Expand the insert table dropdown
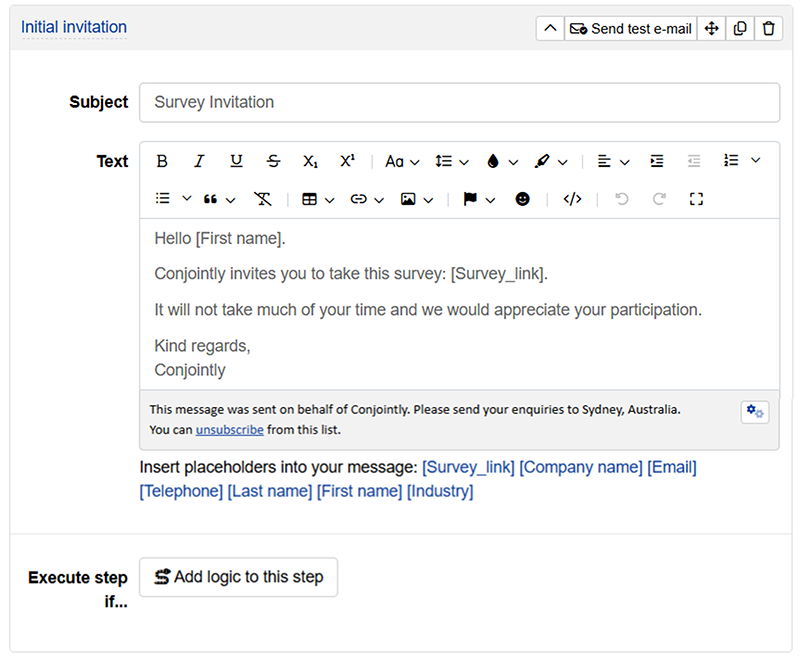Viewport: 800px width, 658px height. coord(318,199)
